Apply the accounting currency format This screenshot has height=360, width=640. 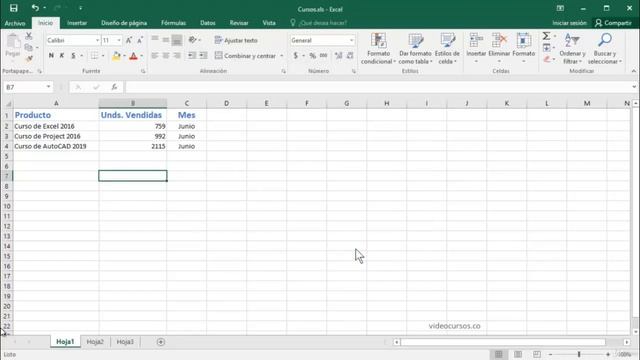[295, 56]
